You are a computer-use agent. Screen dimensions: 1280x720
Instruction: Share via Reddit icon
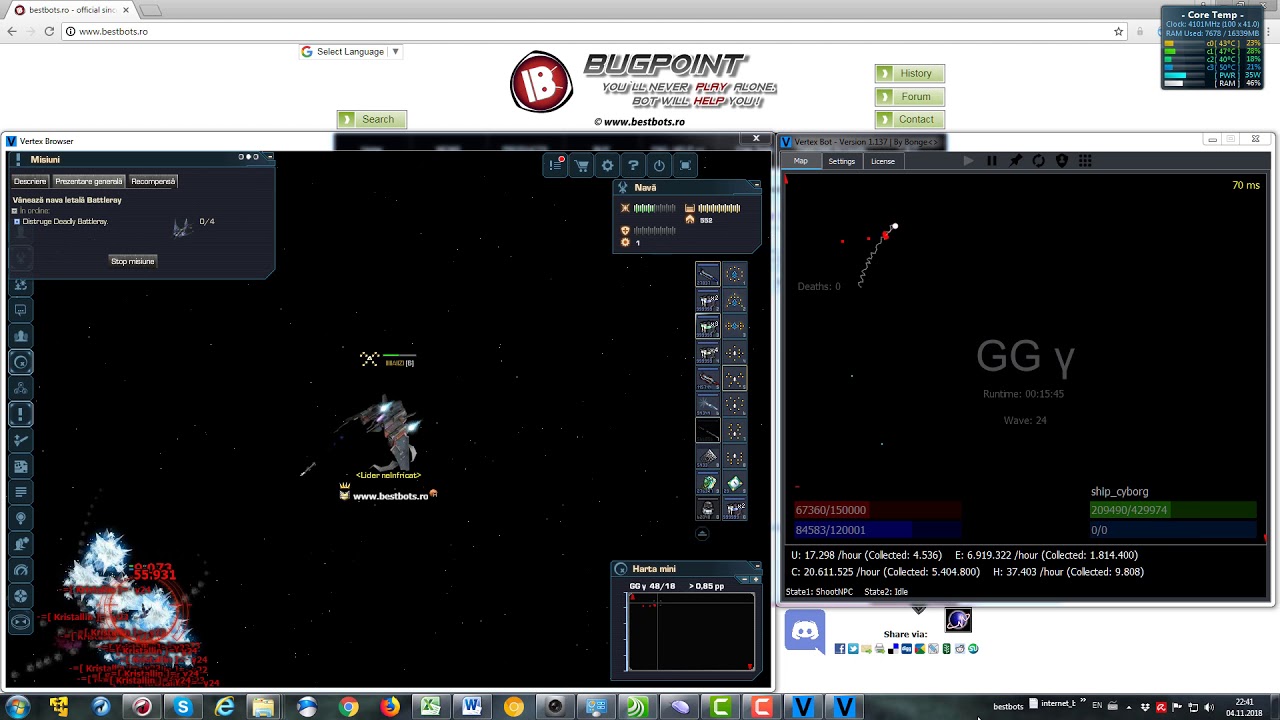960,649
